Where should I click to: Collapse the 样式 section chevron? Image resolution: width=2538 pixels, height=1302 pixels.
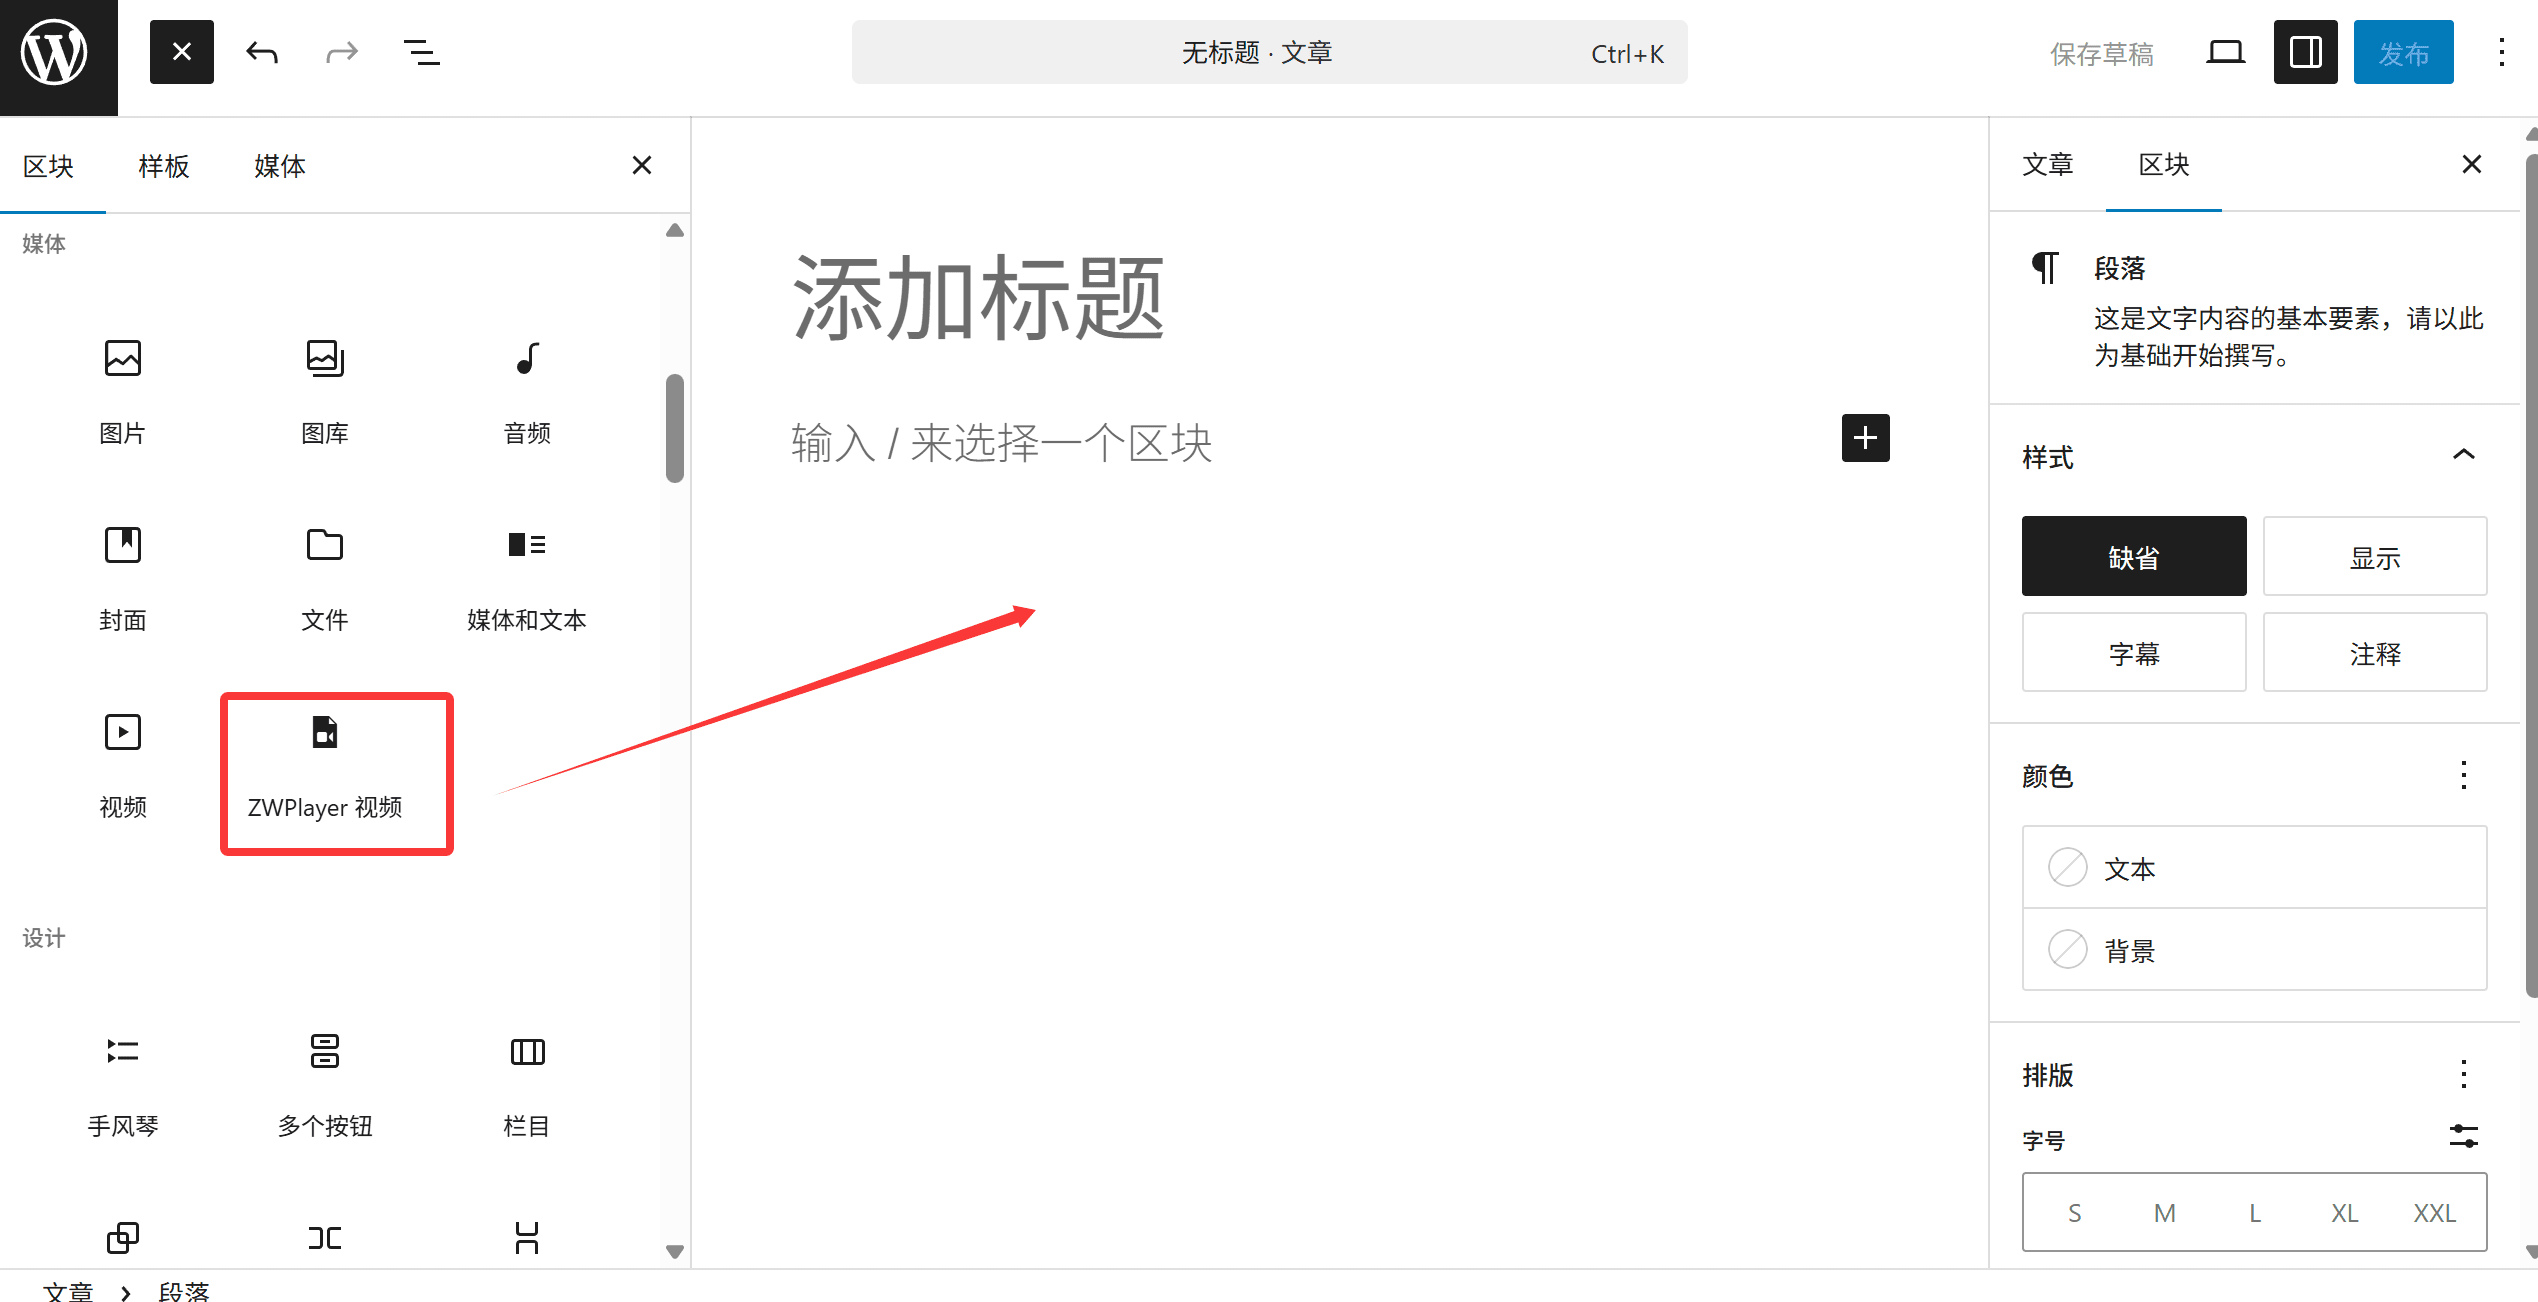click(2464, 455)
